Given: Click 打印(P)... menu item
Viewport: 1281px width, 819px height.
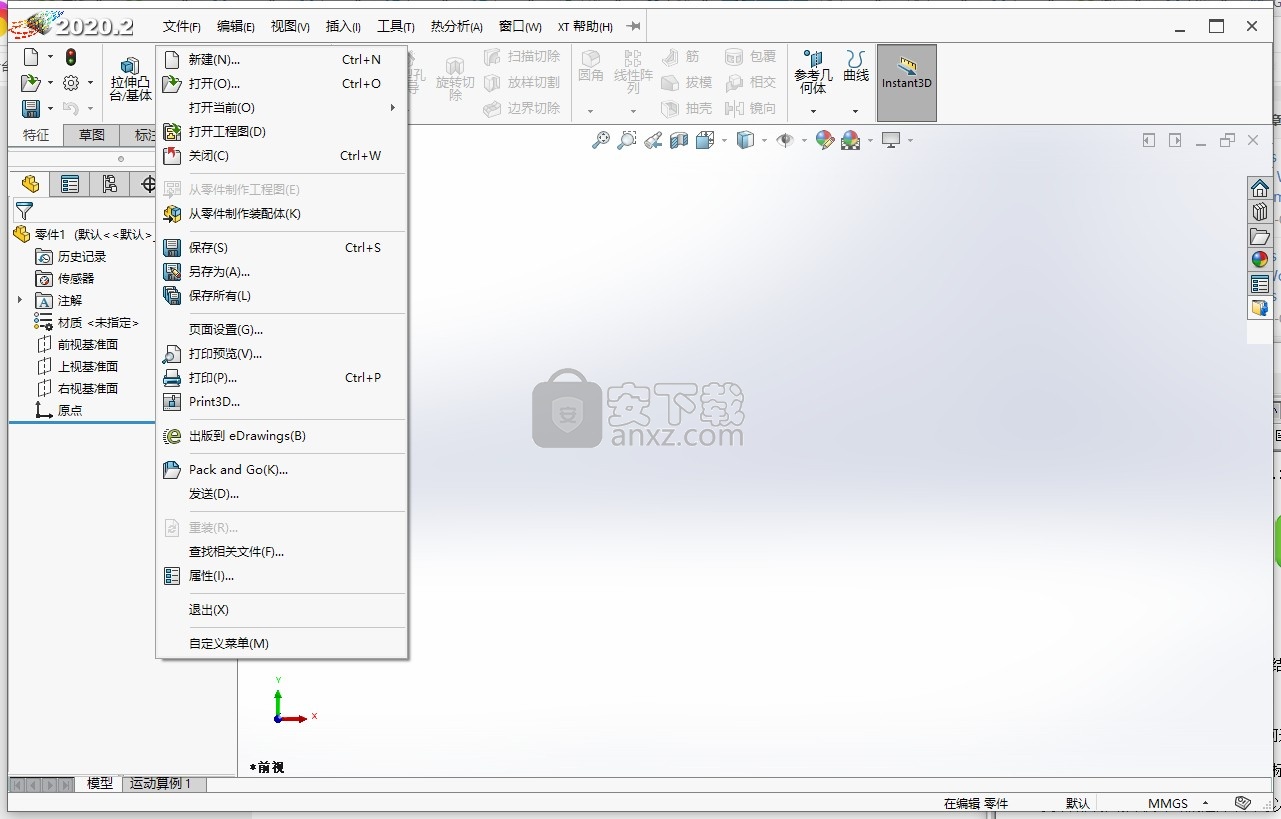Looking at the screenshot, I should tap(281, 378).
